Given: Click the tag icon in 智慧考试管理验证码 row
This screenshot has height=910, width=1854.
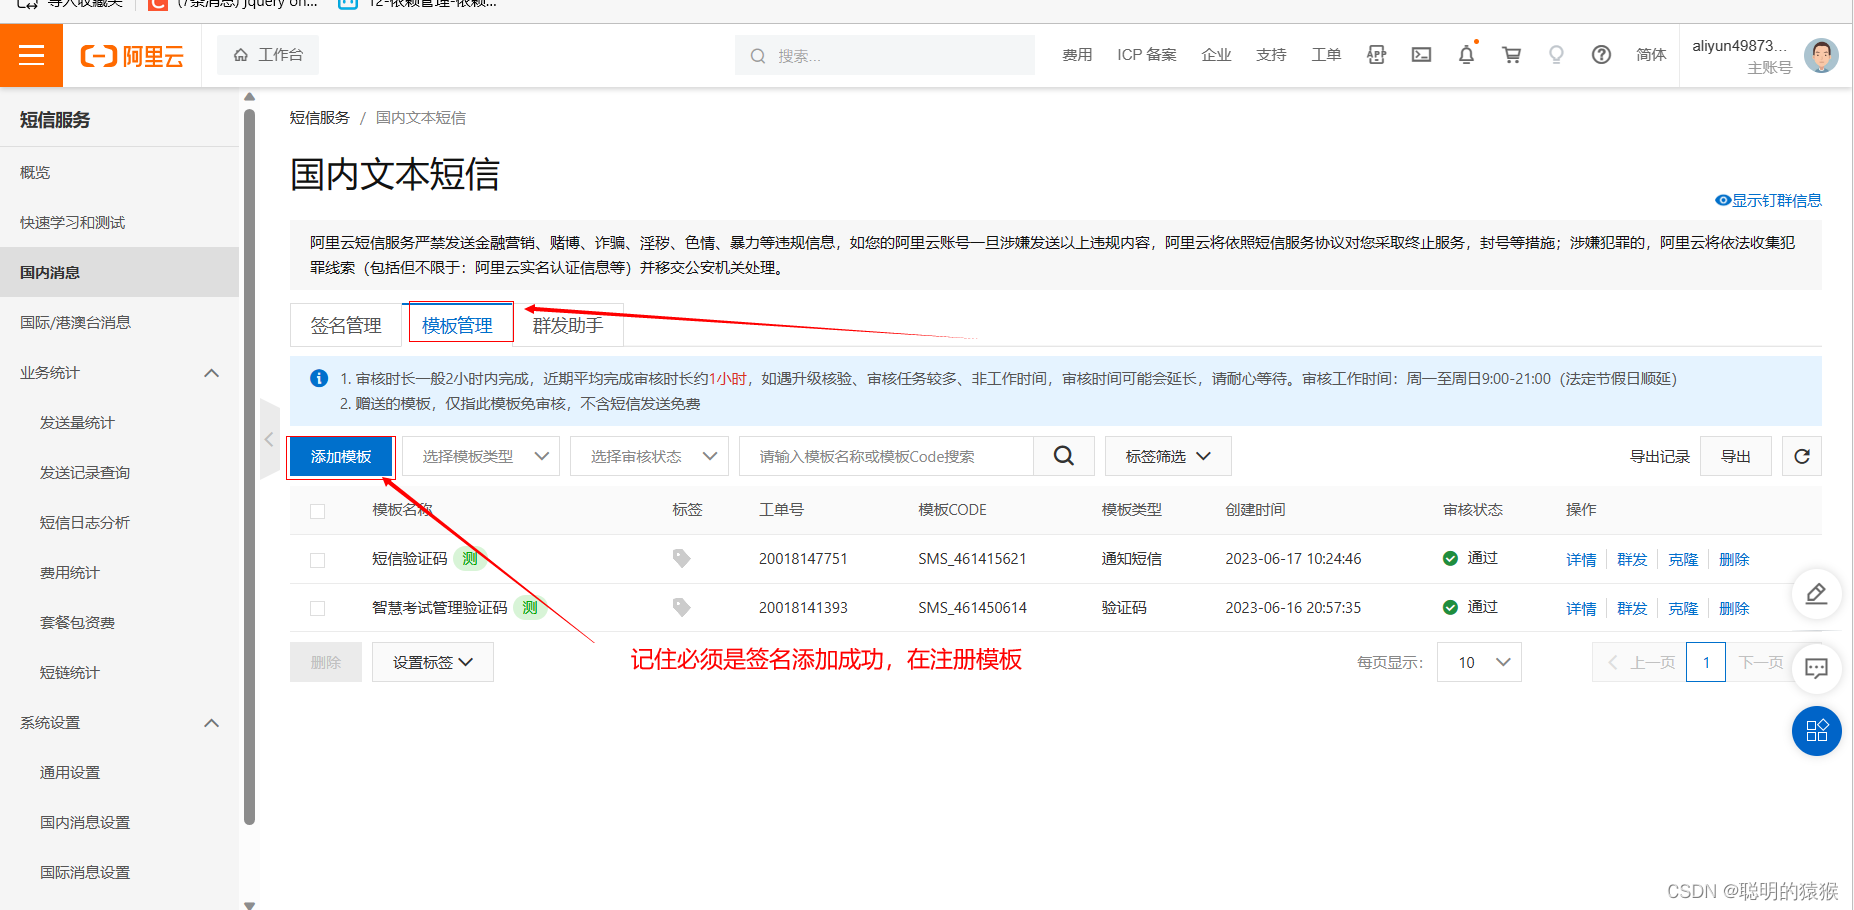Looking at the screenshot, I should pyautogui.click(x=681, y=607).
